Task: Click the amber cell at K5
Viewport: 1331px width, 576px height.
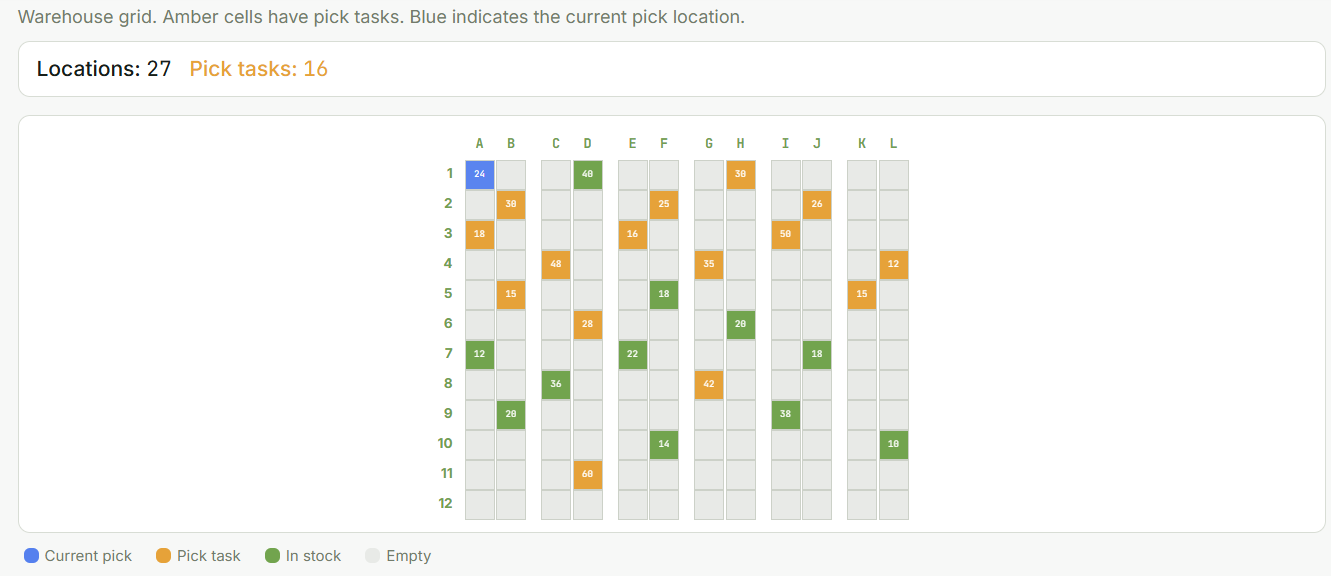Action: [862, 295]
